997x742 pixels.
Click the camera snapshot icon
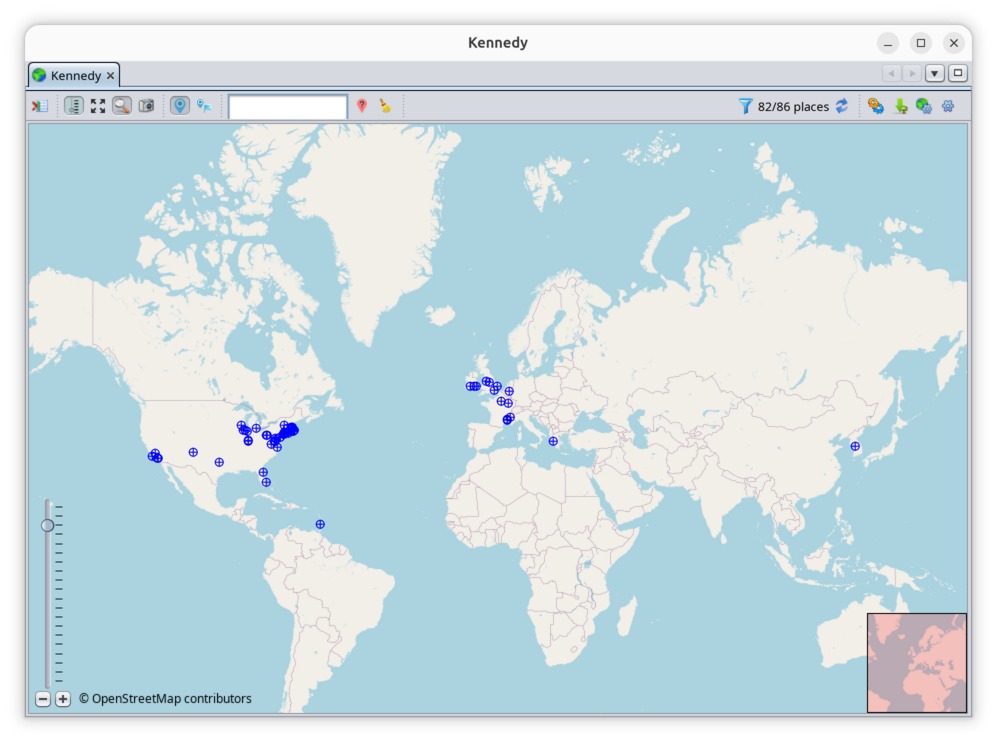146,106
